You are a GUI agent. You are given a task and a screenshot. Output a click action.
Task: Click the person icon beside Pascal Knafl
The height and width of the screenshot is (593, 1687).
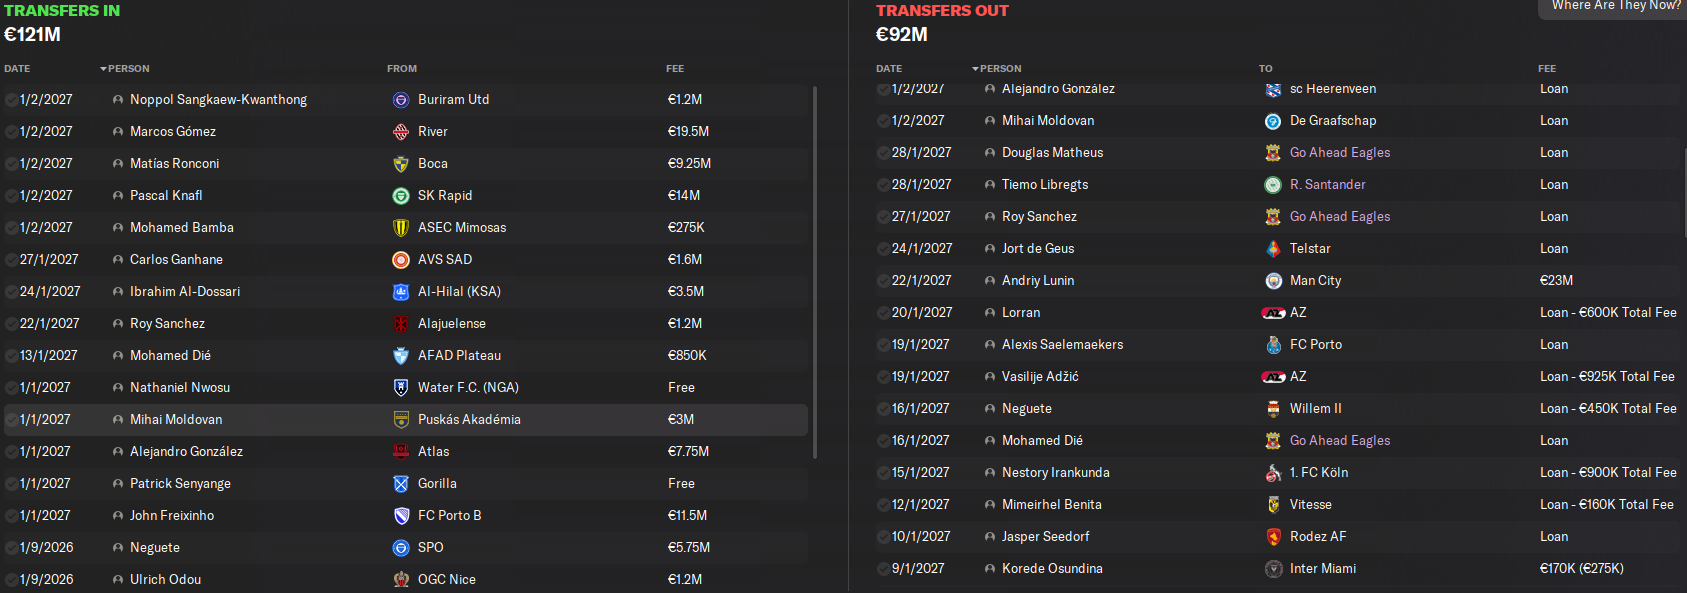118,196
